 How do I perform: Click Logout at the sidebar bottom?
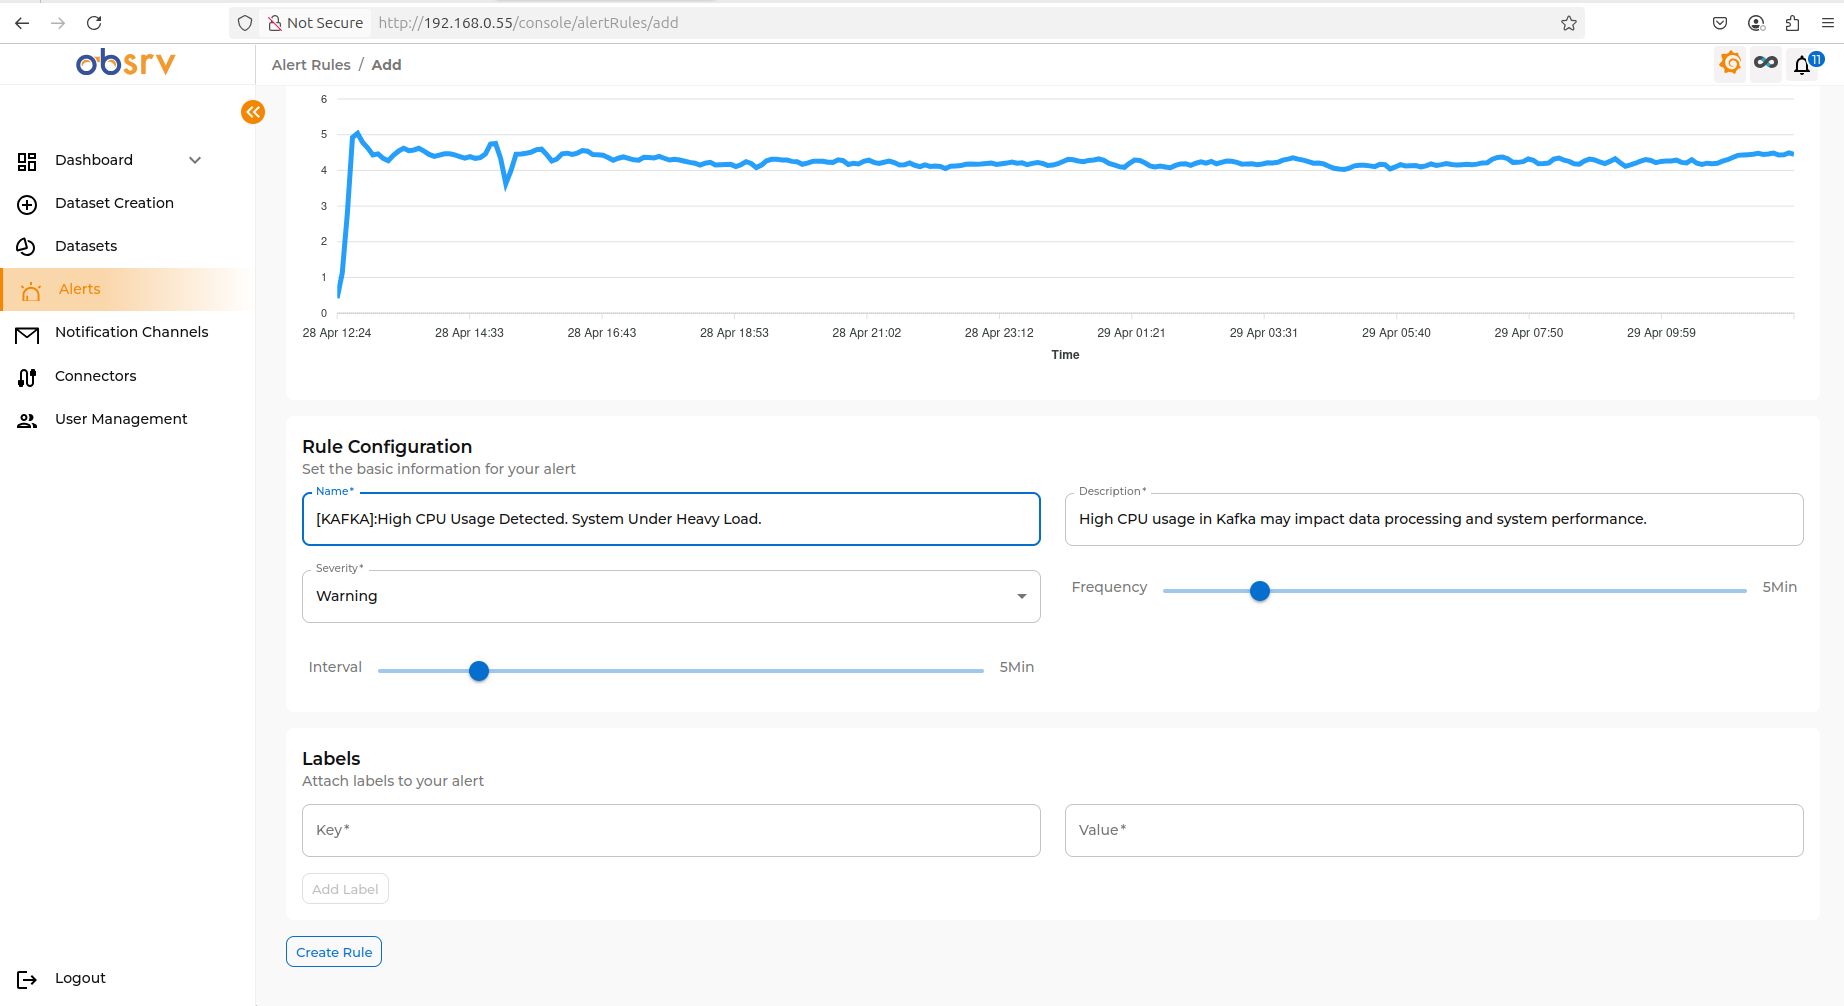point(80,978)
